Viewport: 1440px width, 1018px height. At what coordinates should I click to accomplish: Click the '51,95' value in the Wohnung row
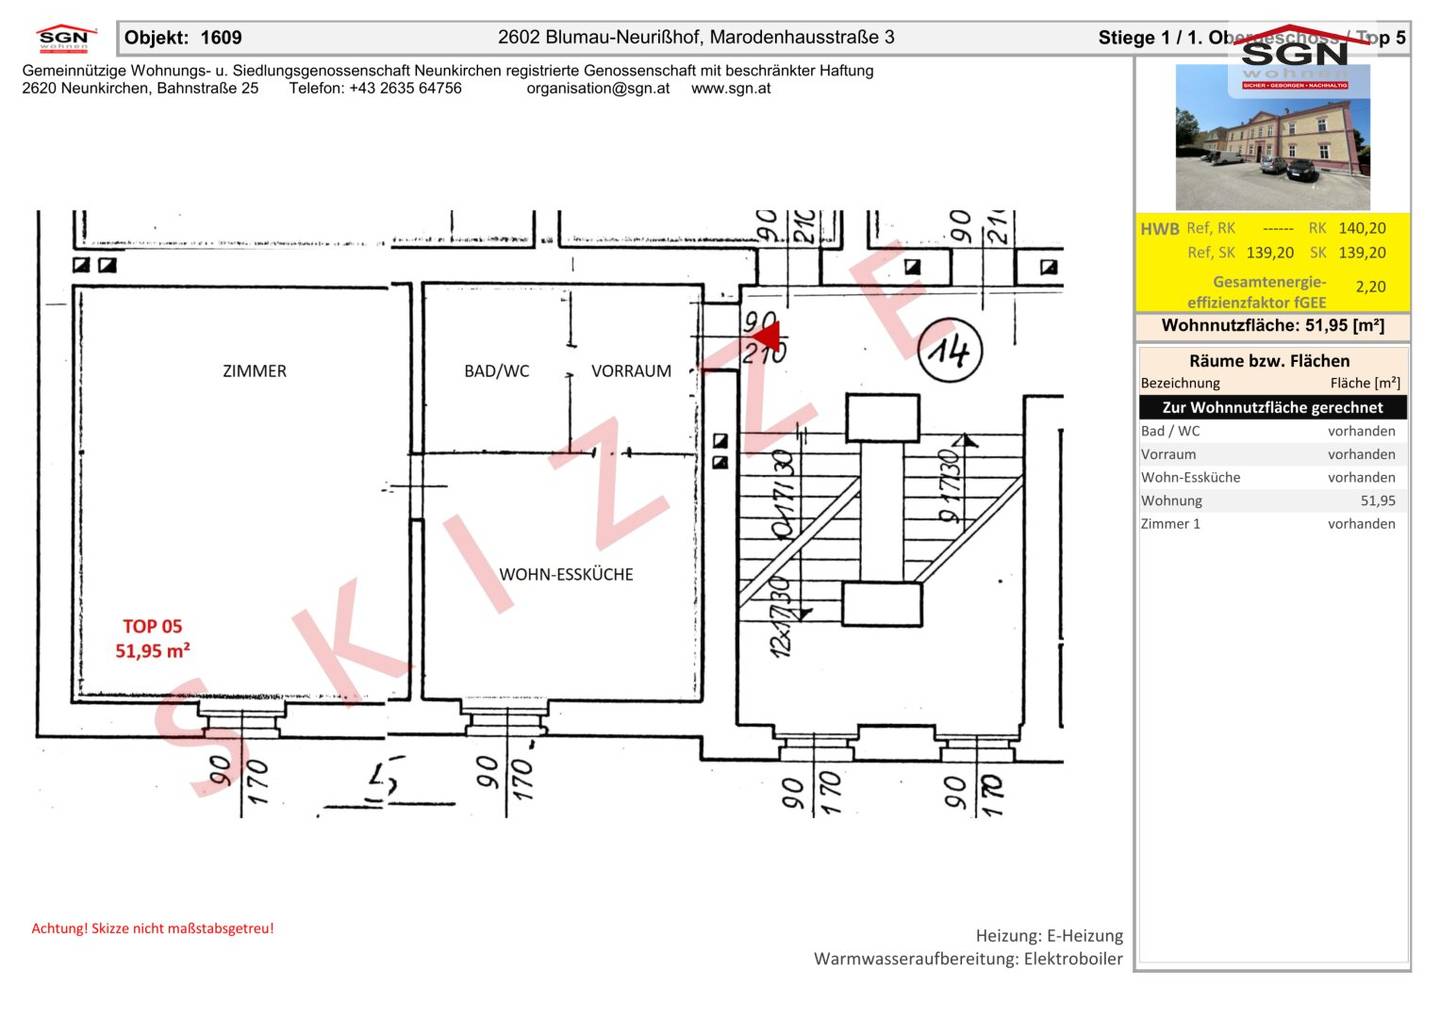click(1377, 501)
